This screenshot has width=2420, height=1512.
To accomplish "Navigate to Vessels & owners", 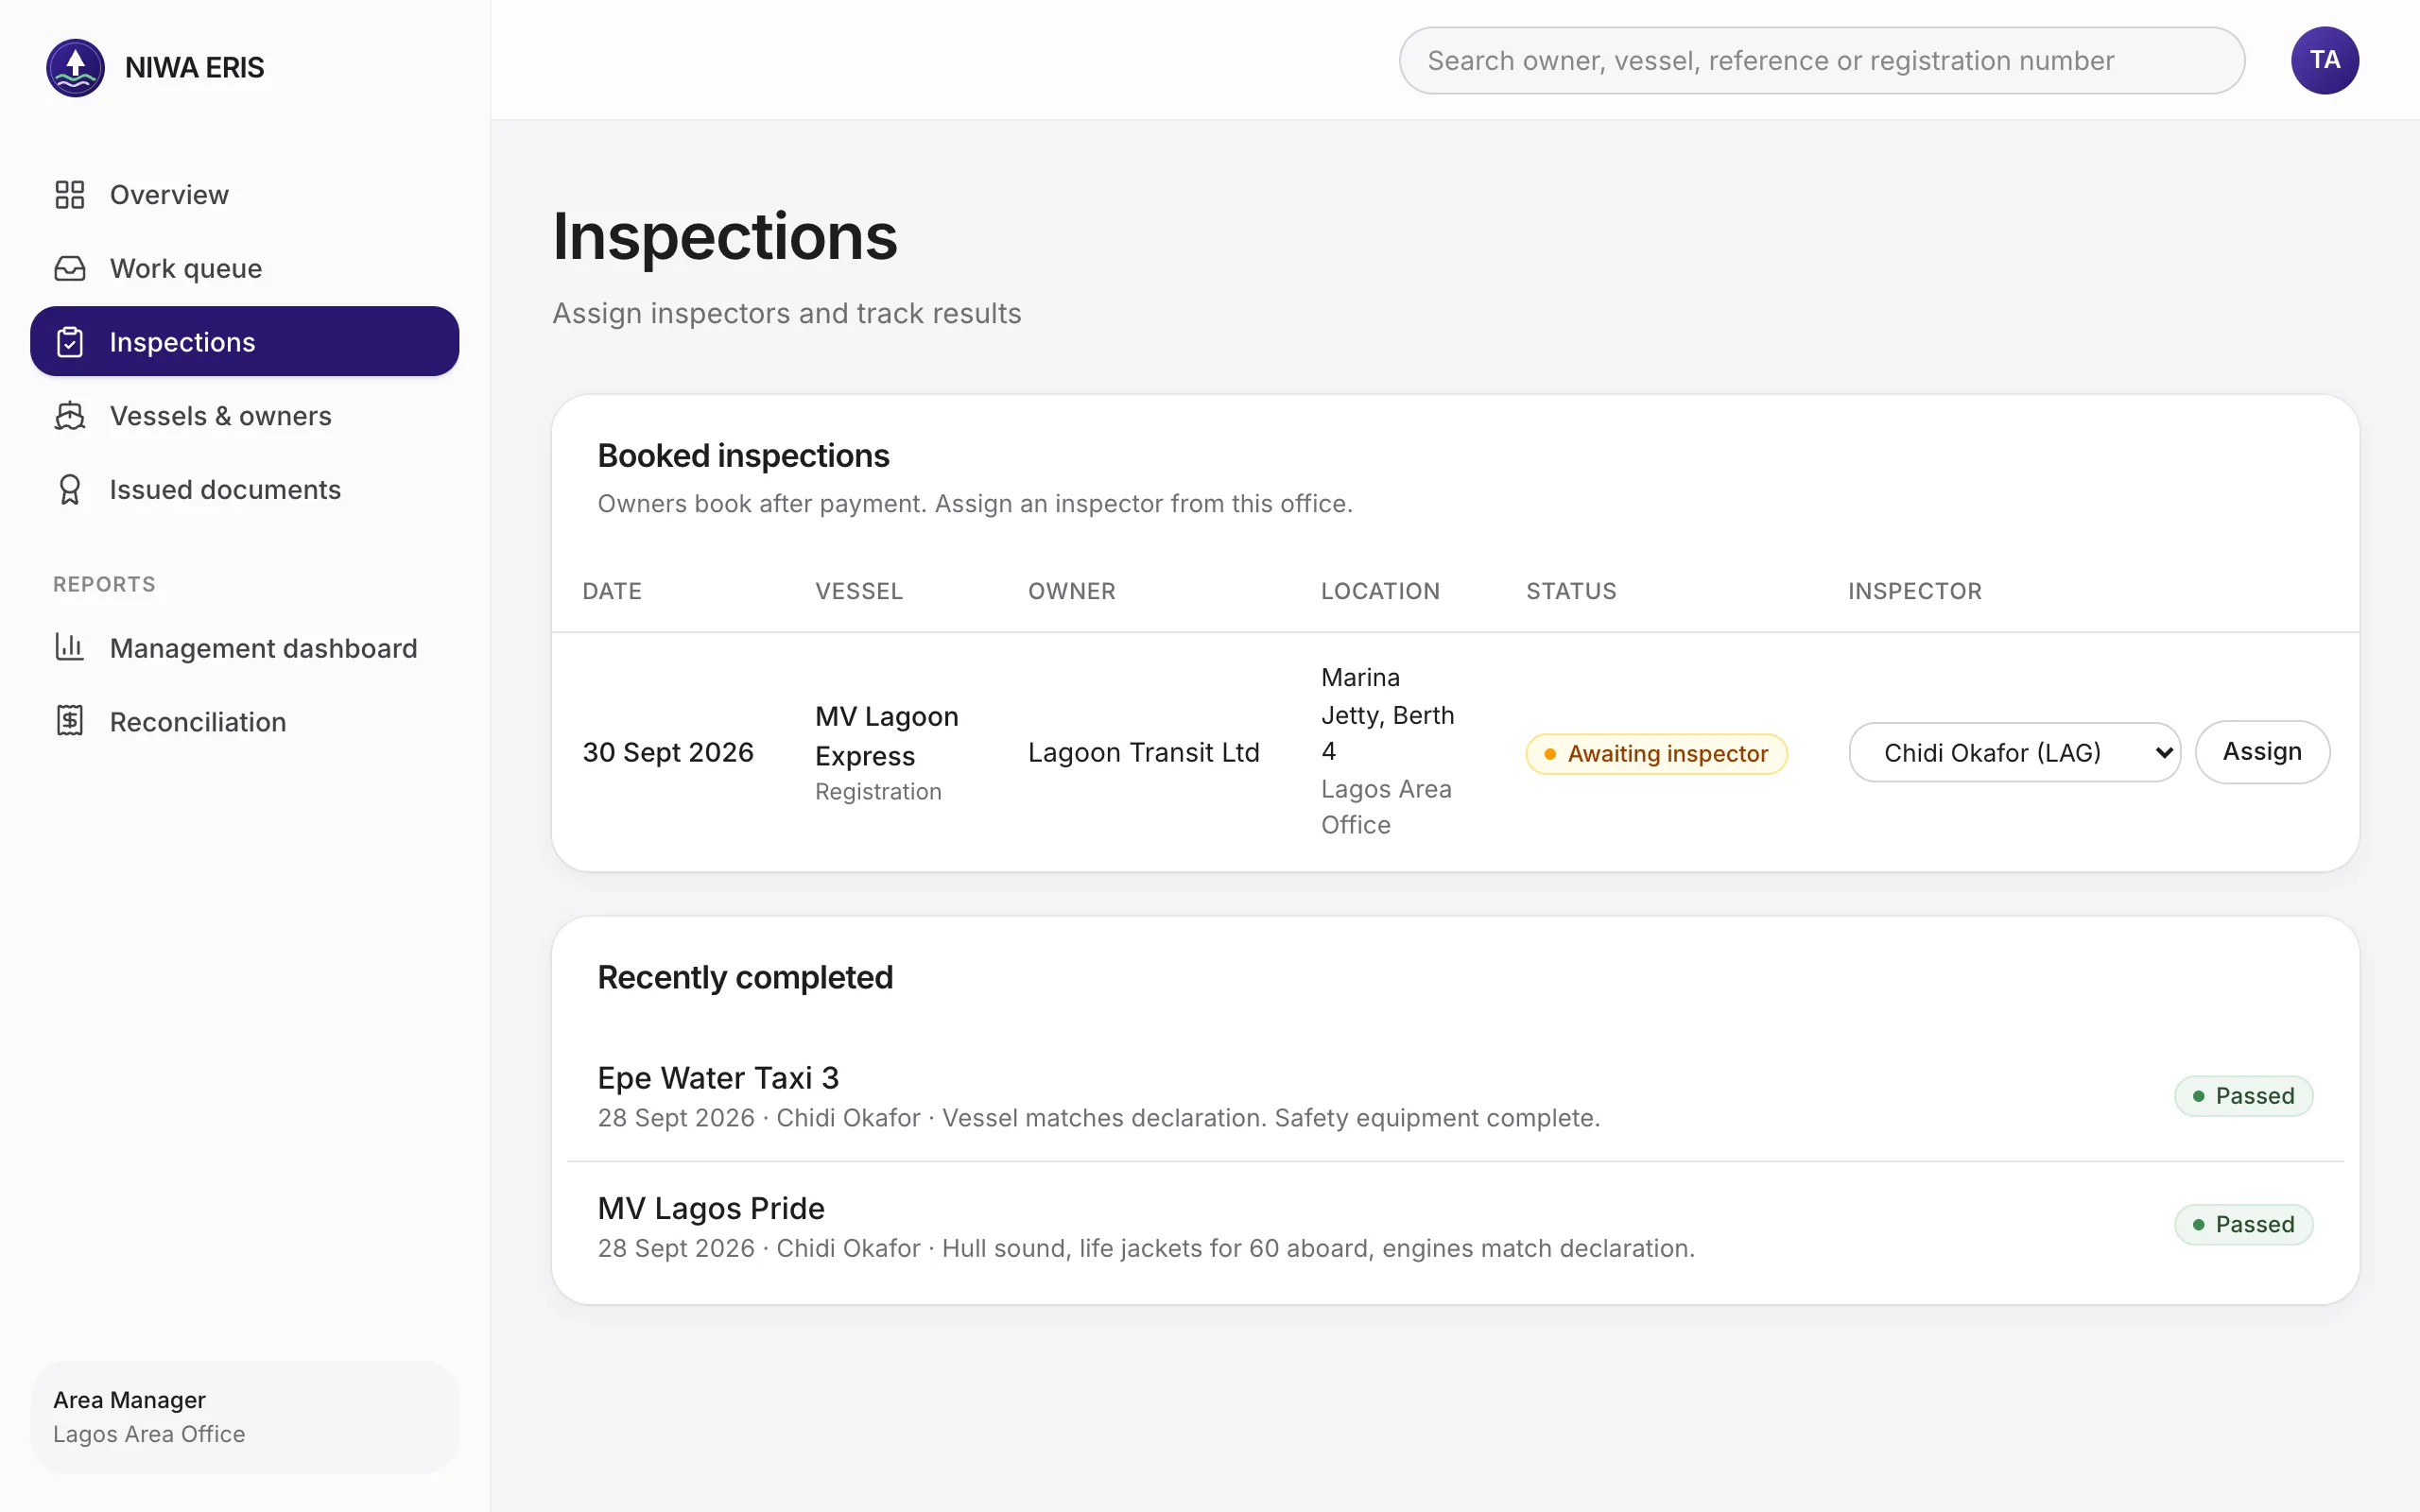I will point(244,416).
